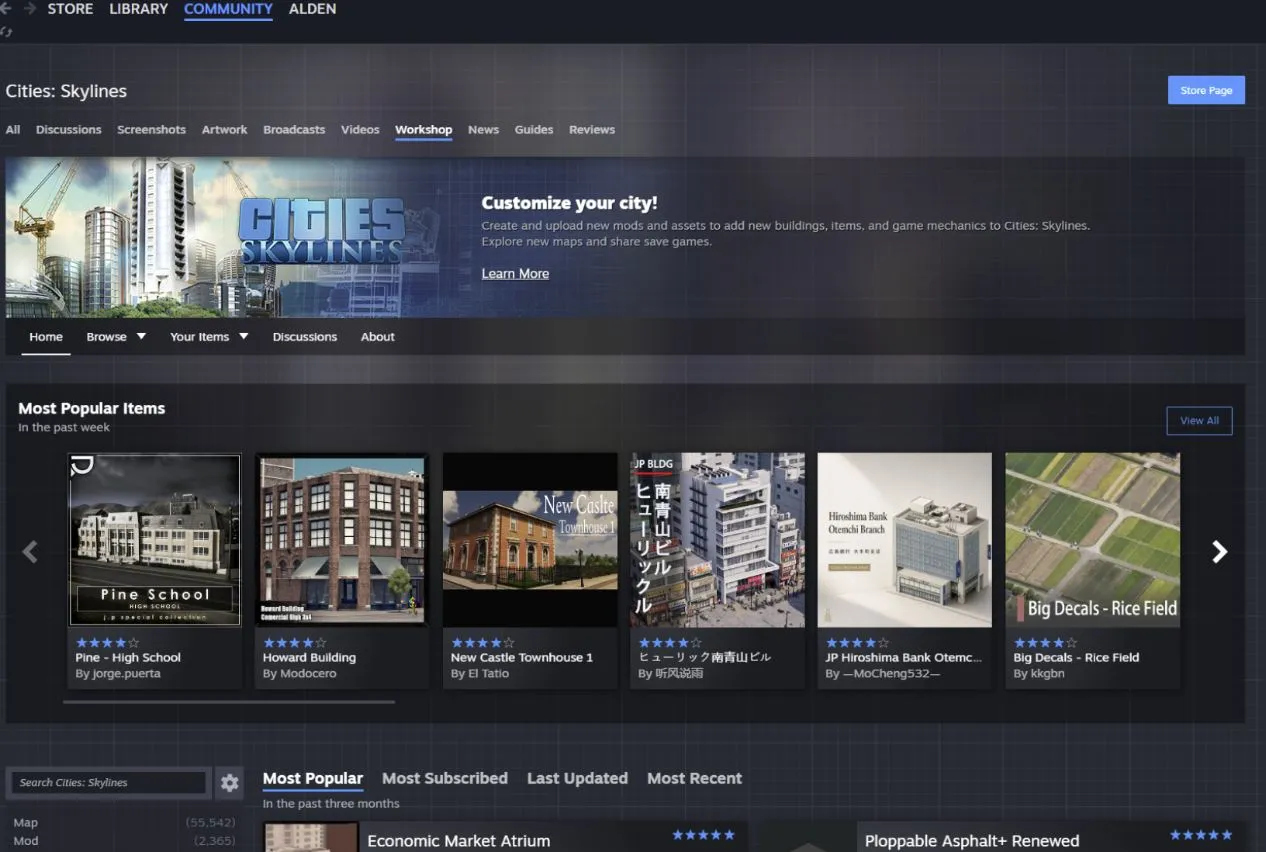Click the Store Page button

click(x=1206, y=90)
